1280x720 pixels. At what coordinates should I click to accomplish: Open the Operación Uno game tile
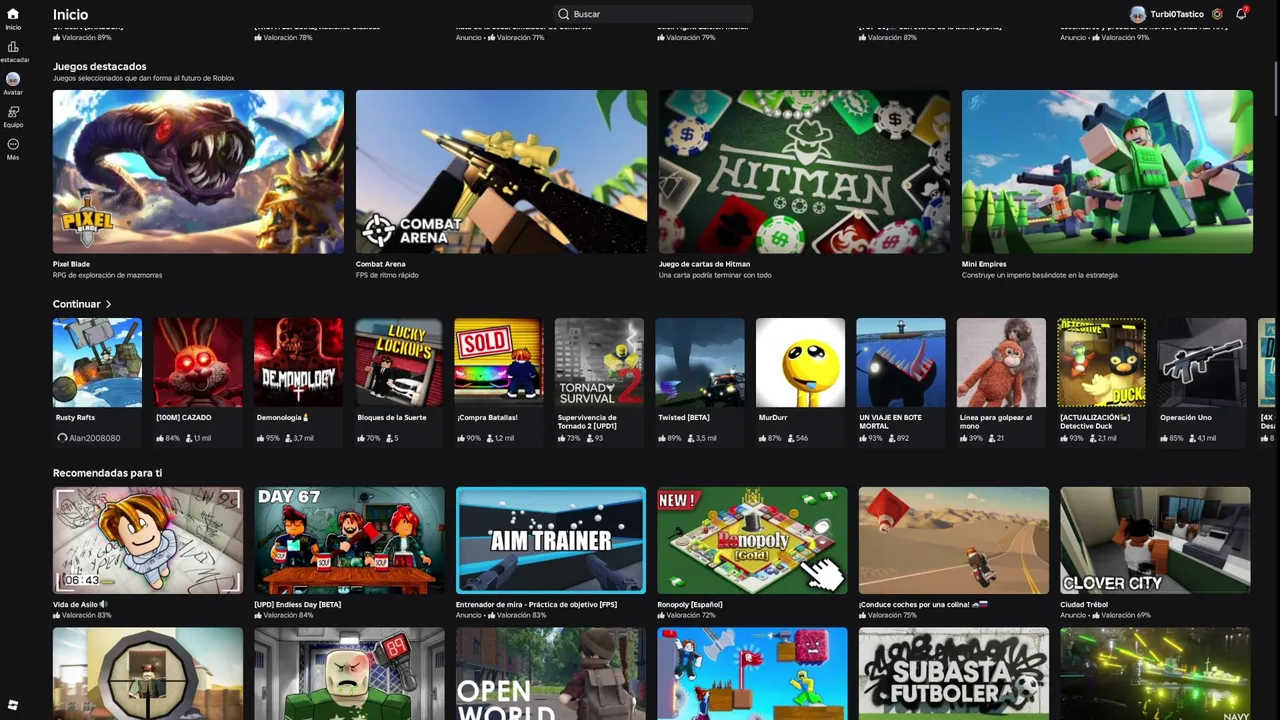1202,362
